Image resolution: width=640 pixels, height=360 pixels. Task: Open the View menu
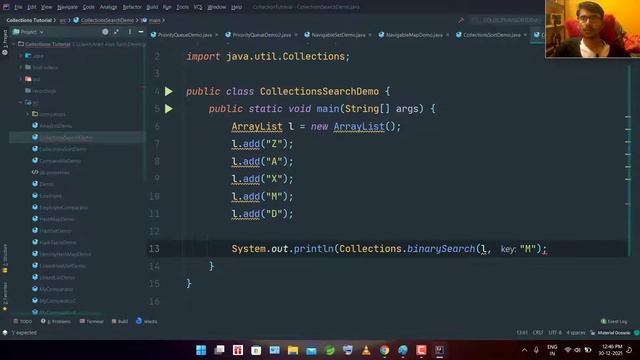coord(47,7)
